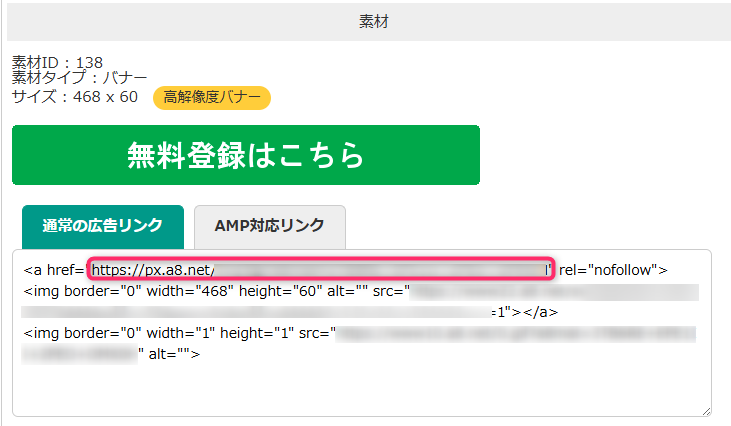
Task: Click the green 無料登録はこちら banner
Action: 245,155
